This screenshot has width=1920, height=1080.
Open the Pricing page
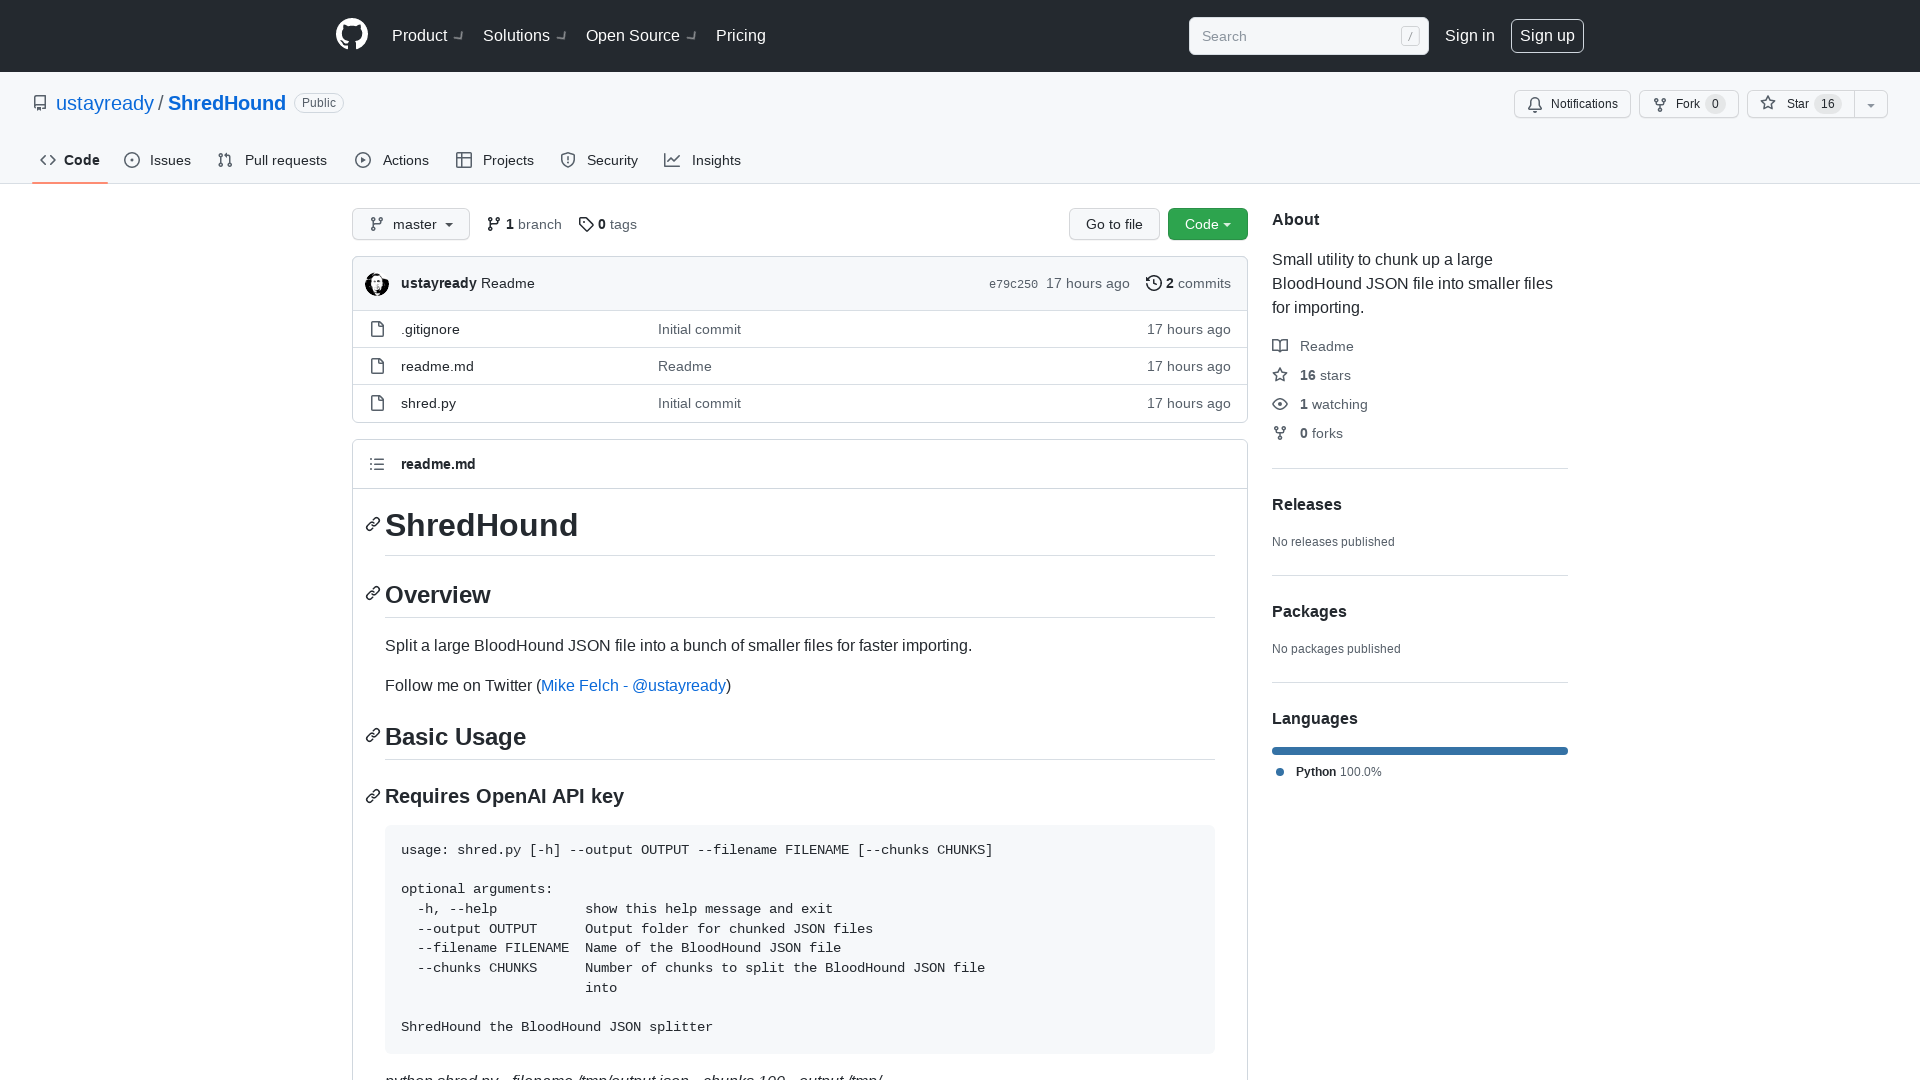[x=741, y=36]
